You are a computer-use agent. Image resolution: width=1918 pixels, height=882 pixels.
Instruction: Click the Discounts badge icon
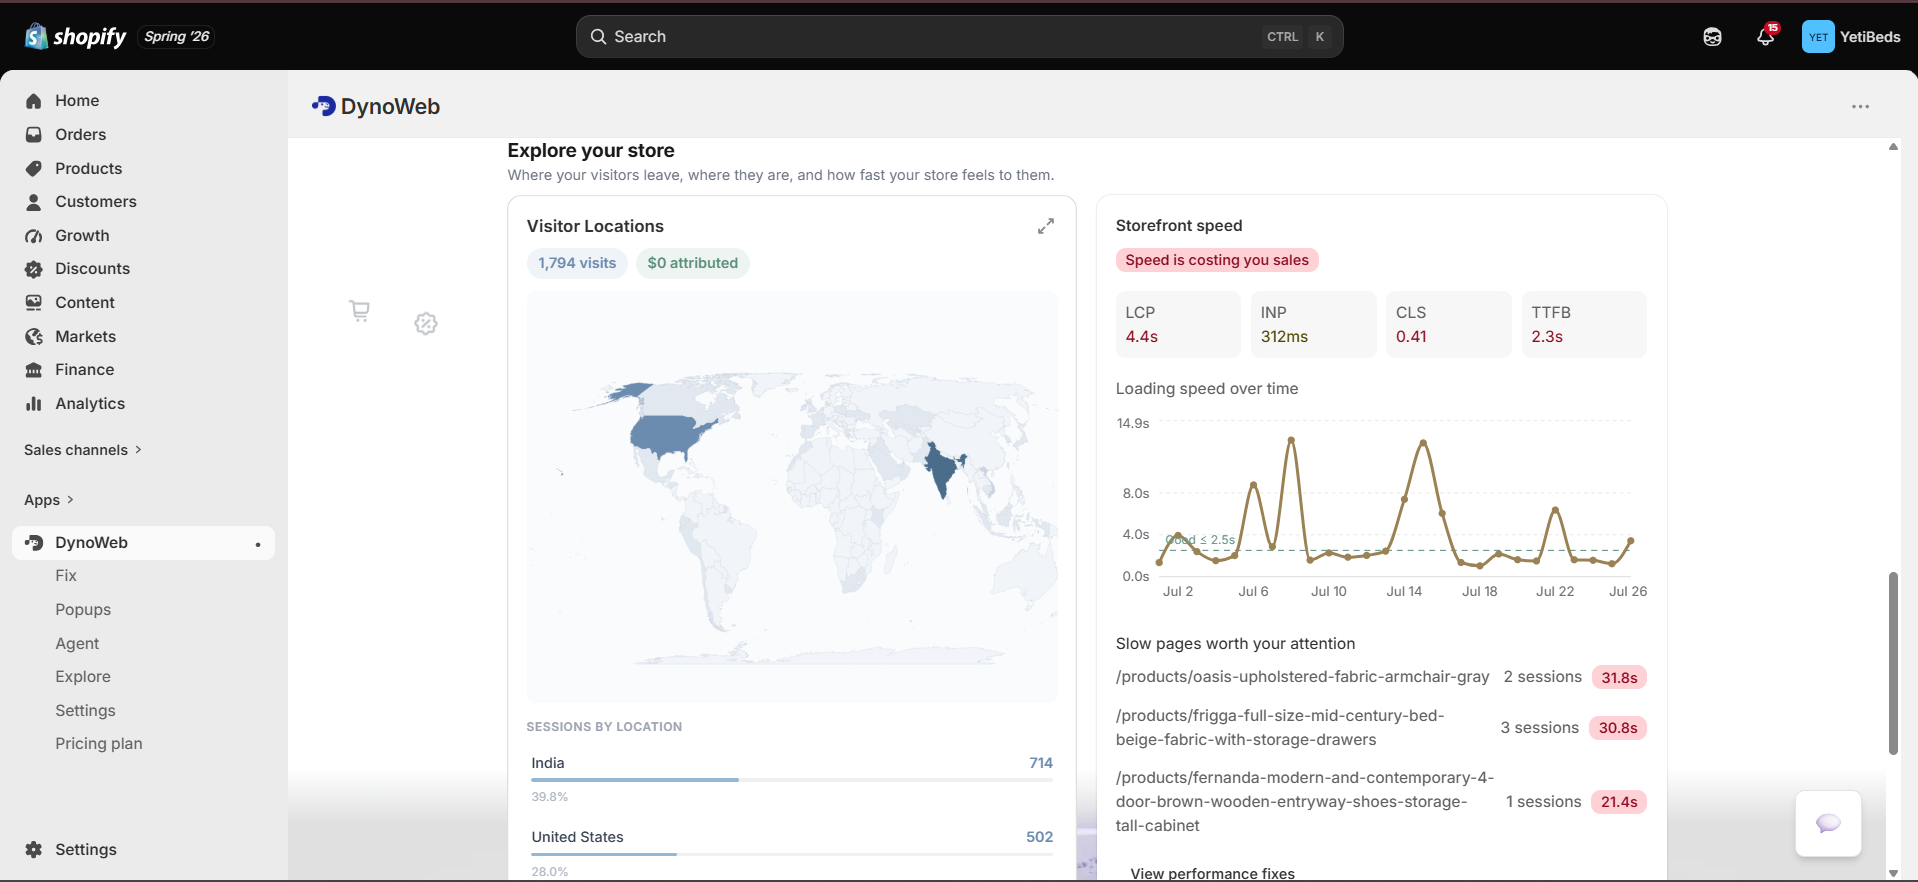click(34, 269)
